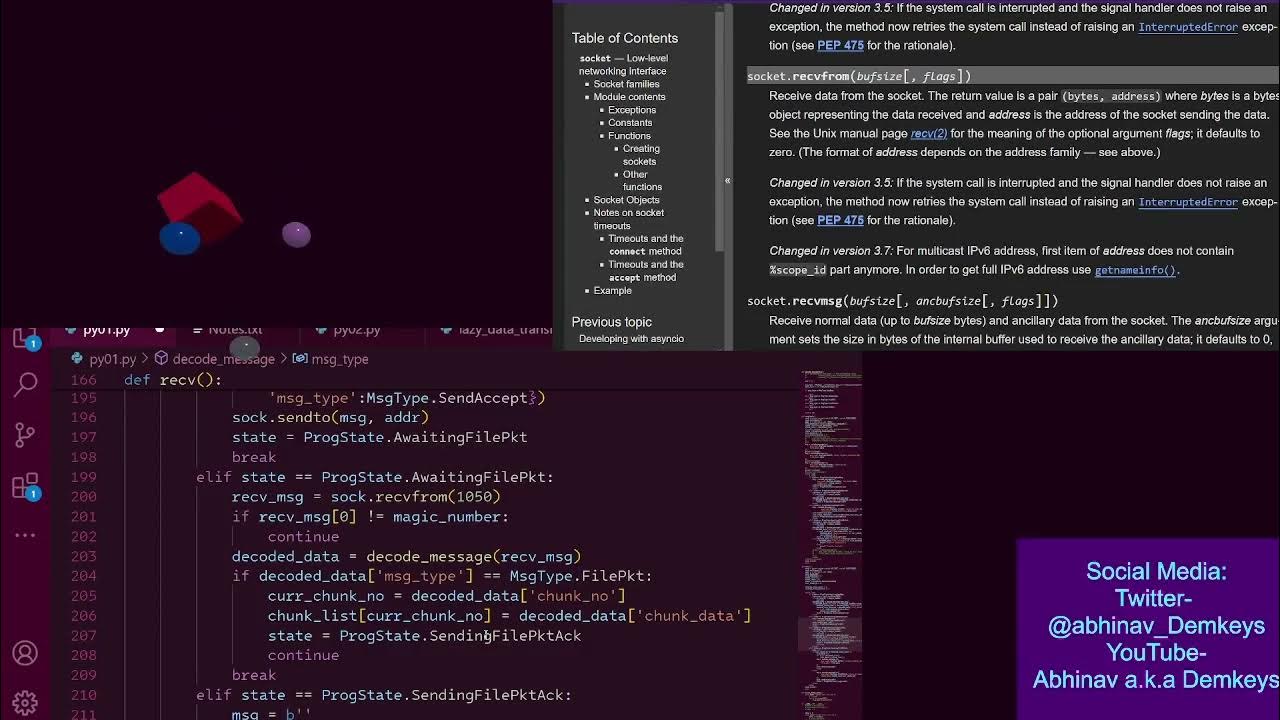Click the variable symbol icon before msg_type

click(299, 359)
